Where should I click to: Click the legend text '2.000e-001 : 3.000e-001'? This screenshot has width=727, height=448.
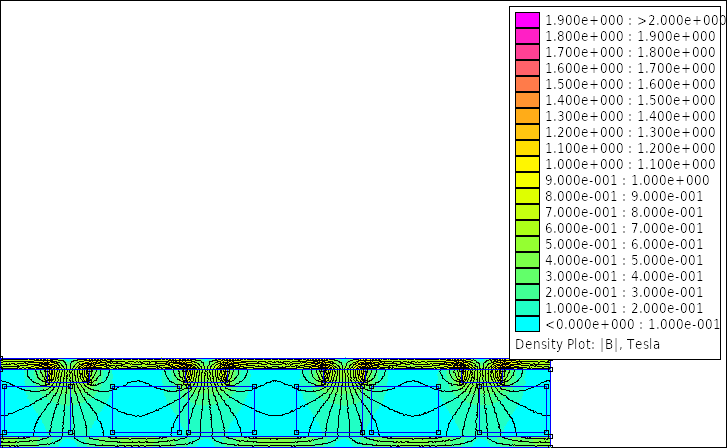click(624, 292)
